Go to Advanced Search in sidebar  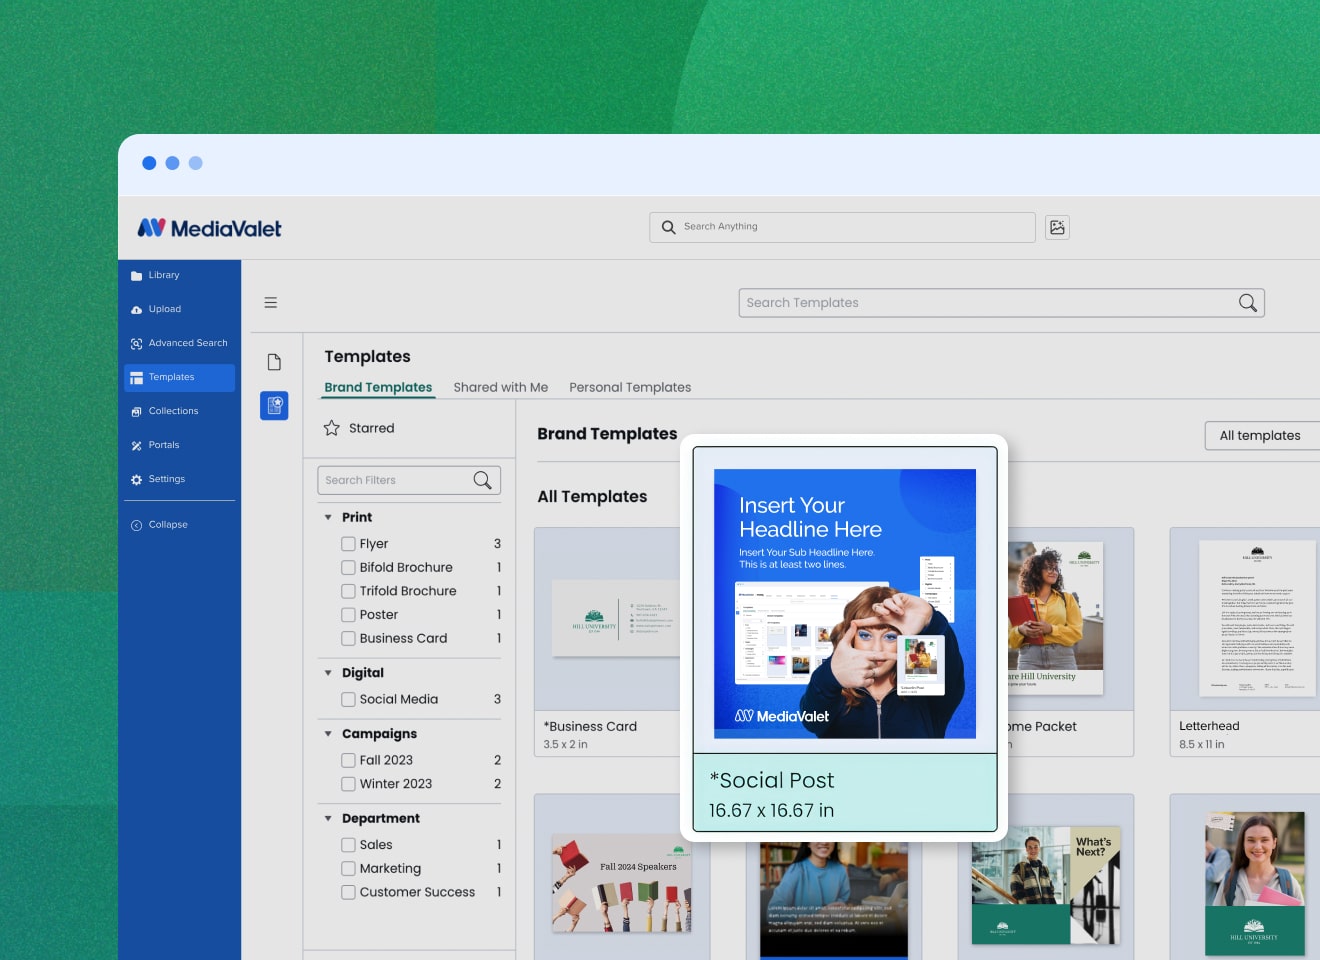coord(187,343)
